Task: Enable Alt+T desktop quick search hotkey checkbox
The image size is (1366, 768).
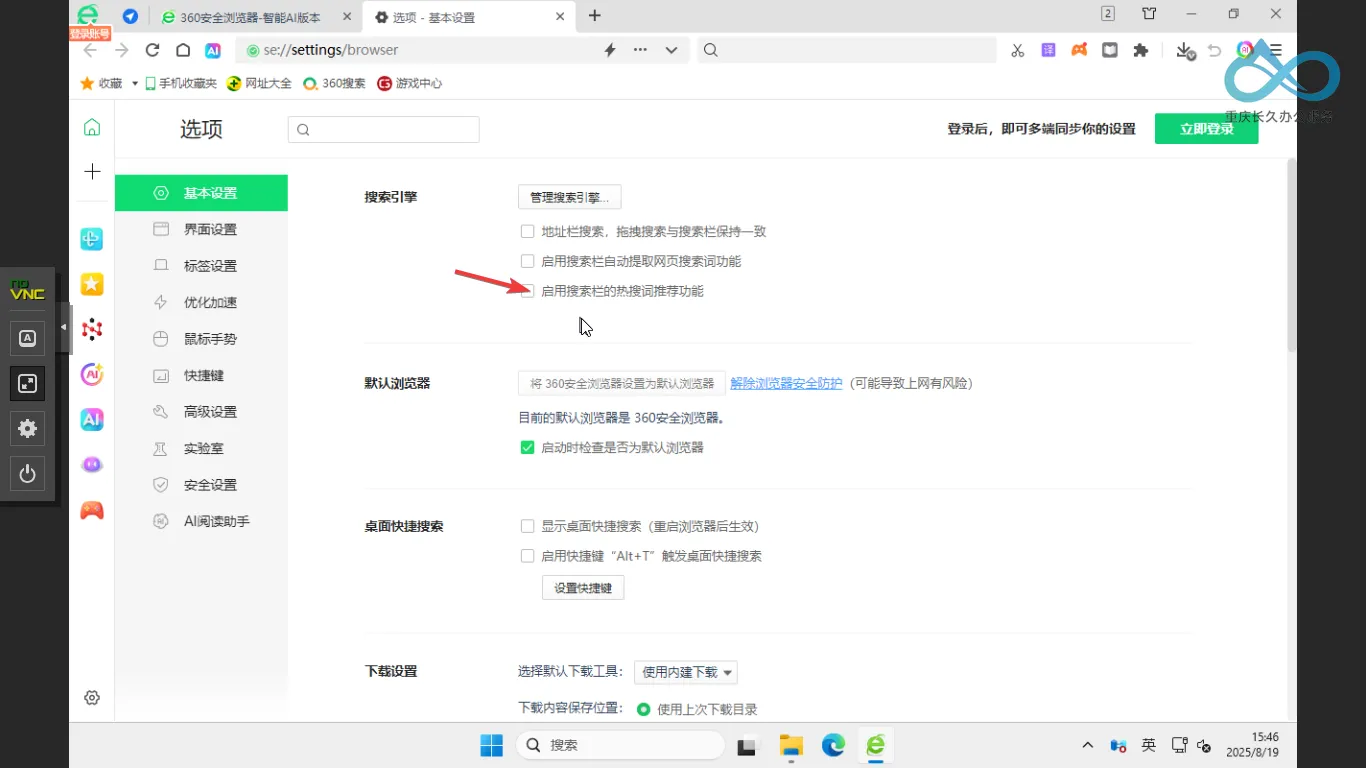Action: point(527,556)
